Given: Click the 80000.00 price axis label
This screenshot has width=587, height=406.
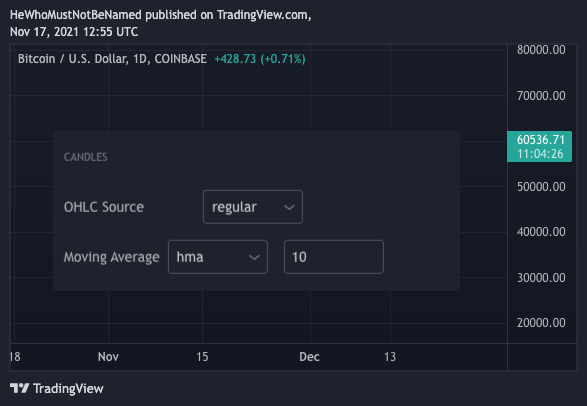Looking at the screenshot, I should (x=541, y=50).
